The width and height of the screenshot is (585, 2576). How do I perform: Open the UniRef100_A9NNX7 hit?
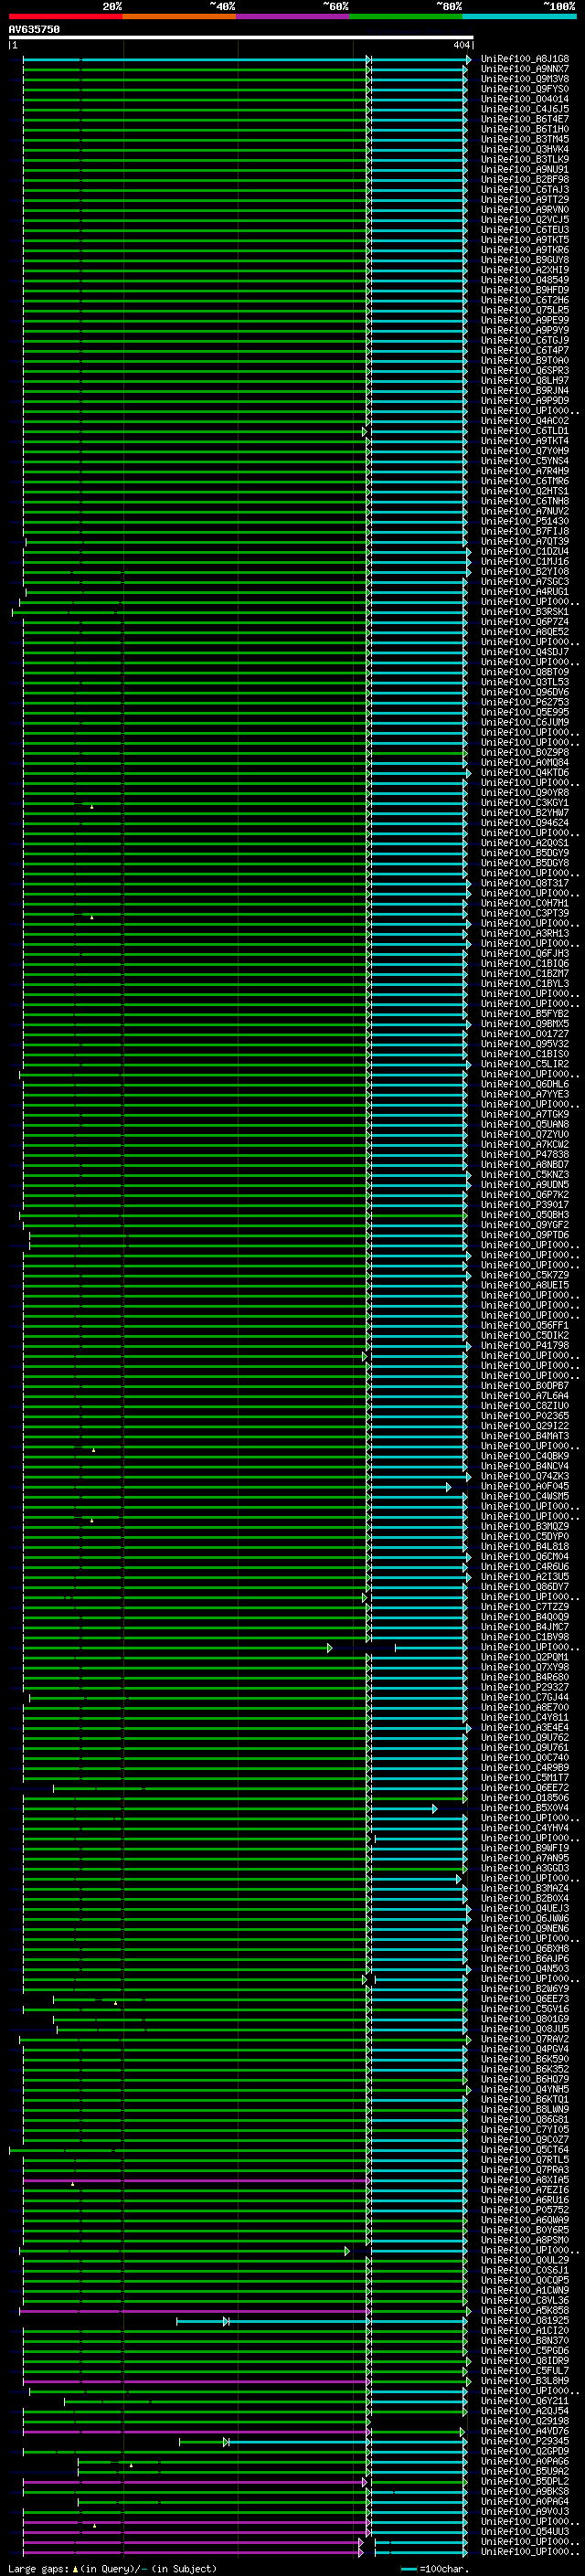[x=525, y=69]
